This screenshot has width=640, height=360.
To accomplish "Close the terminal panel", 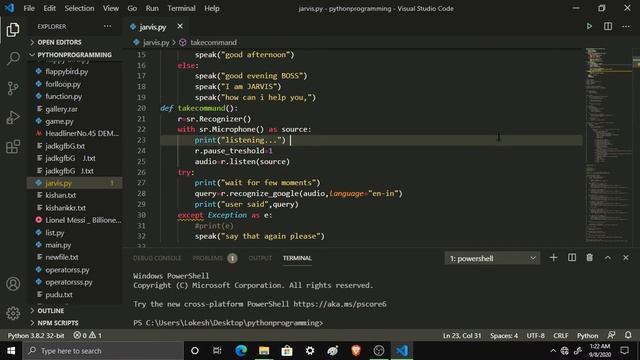I will [626, 258].
